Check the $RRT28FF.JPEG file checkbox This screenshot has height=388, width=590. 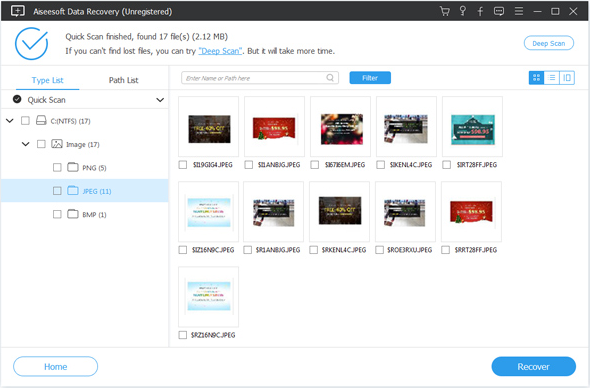[446, 250]
